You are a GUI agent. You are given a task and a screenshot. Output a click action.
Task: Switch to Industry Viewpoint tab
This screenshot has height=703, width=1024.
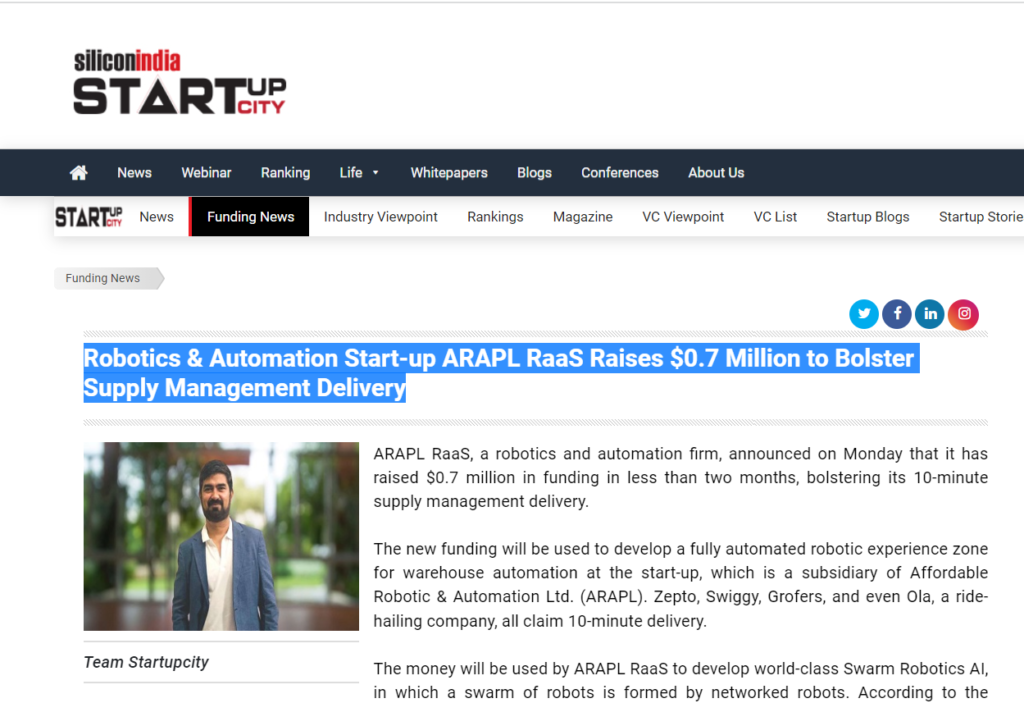381,217
